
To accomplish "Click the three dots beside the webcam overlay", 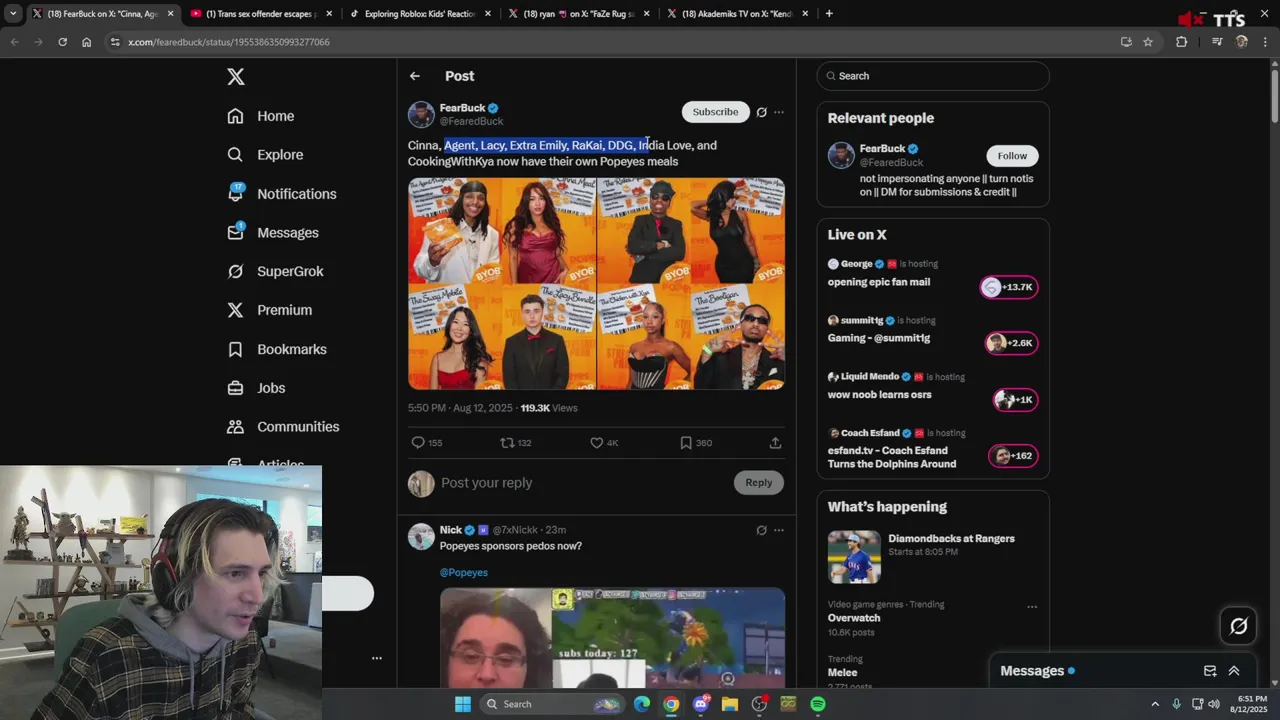I will [x=377, y=658].
